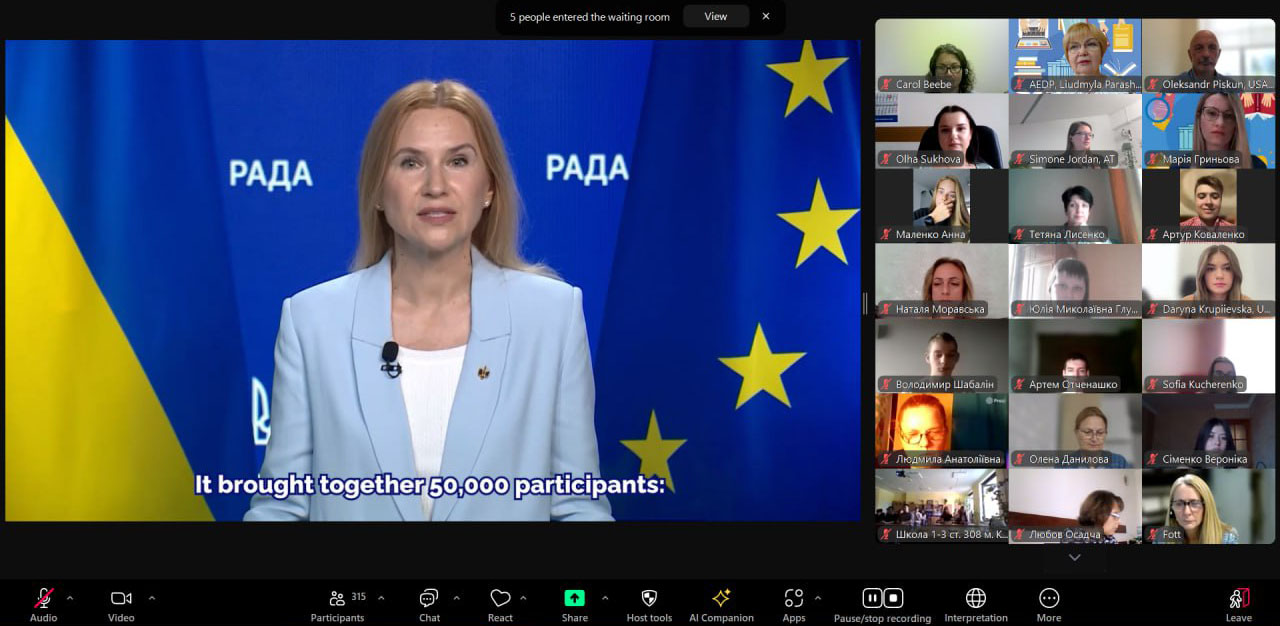Open the More options menu

(1049, 604)
